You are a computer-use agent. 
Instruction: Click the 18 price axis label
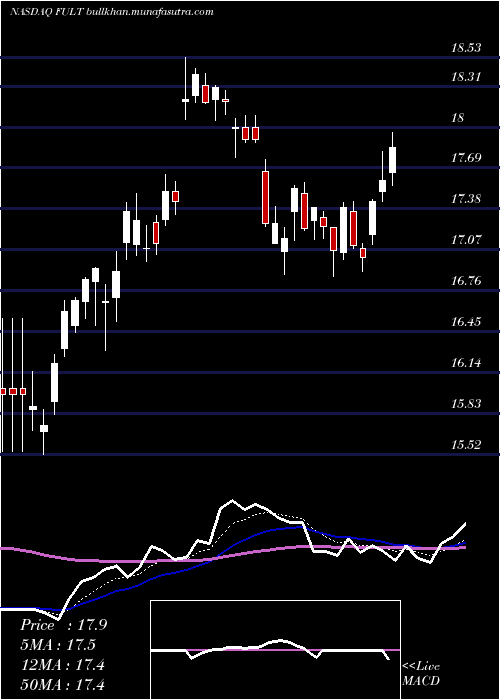pos(458,118)
